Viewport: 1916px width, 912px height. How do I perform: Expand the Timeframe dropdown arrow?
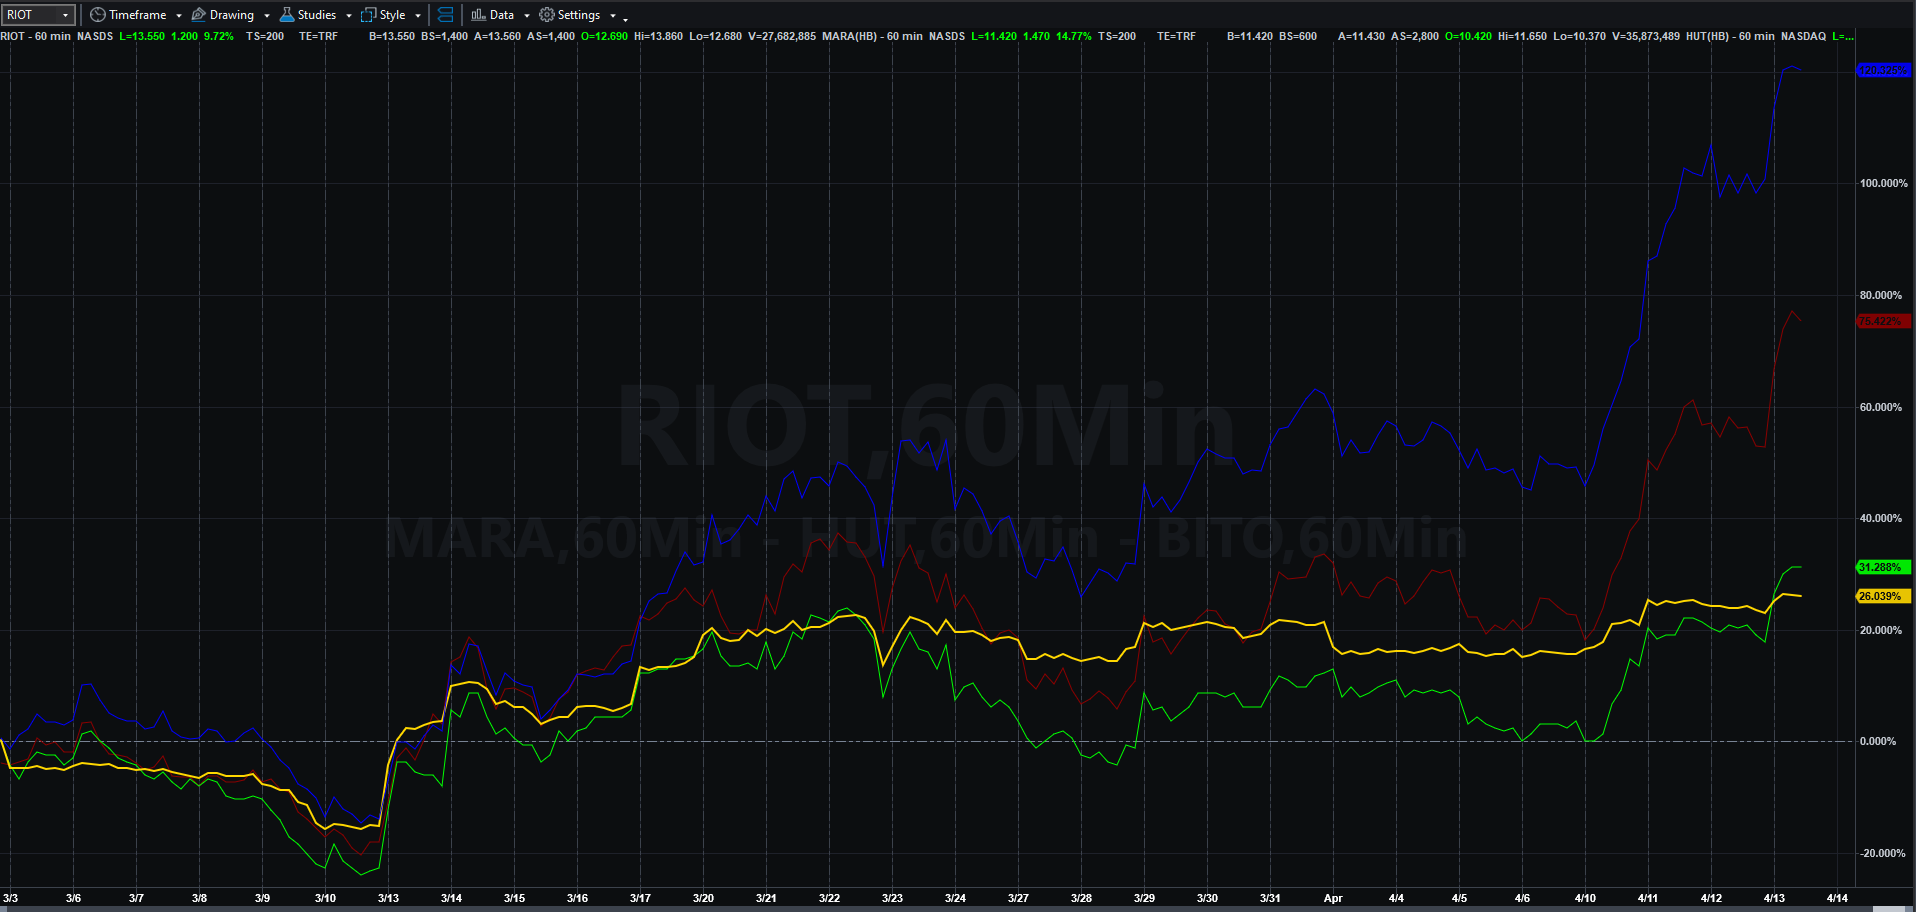179,16
